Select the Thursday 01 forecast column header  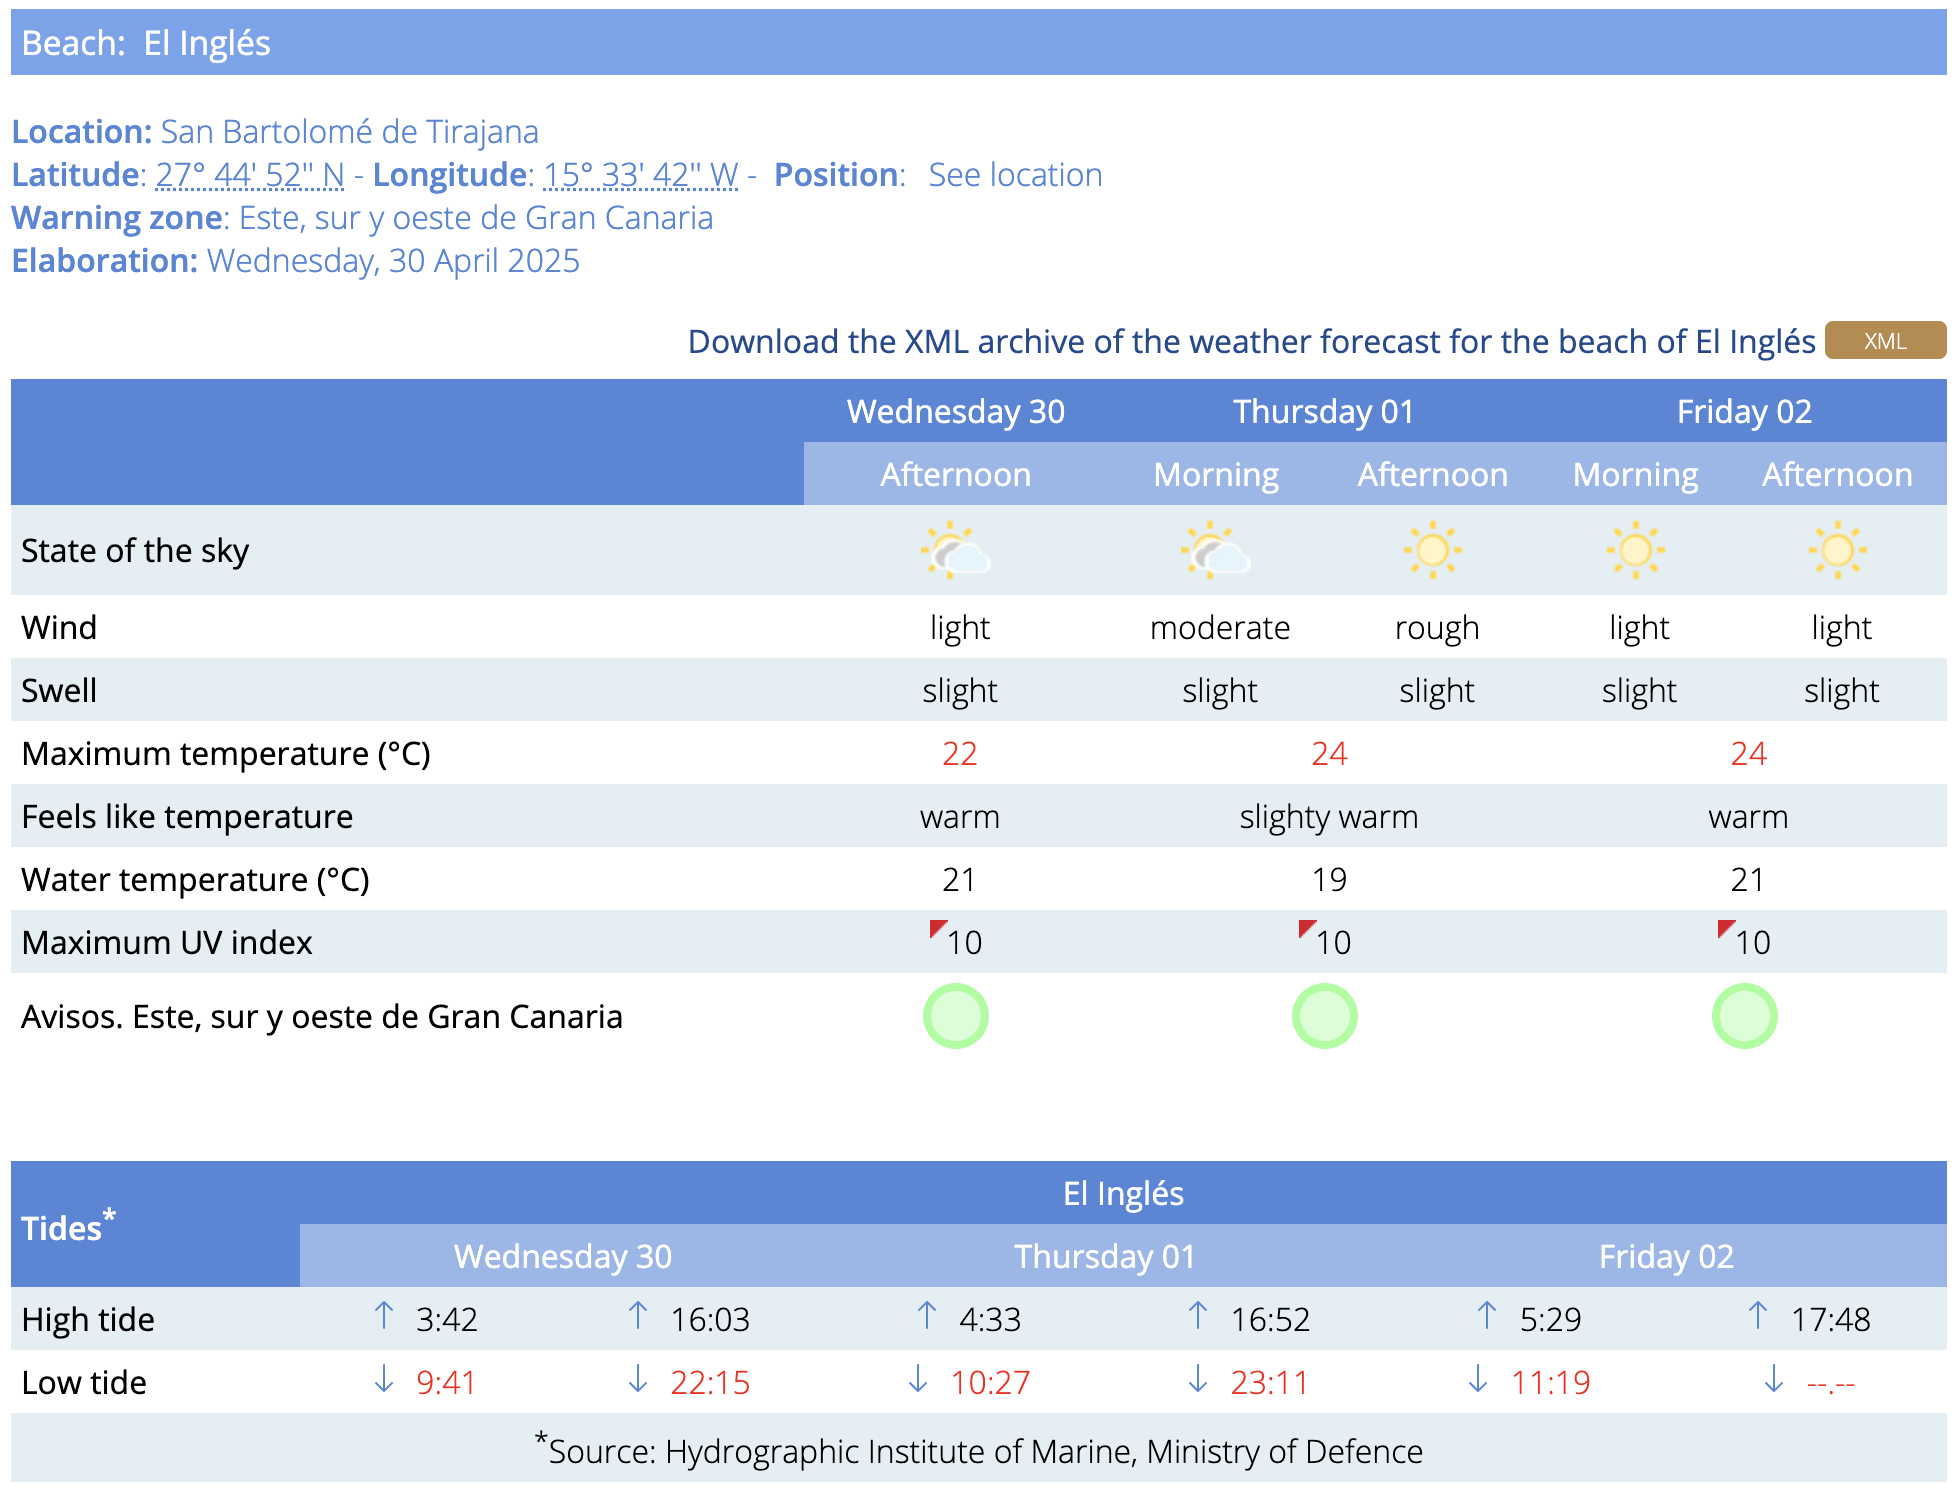pos(1323,412)
